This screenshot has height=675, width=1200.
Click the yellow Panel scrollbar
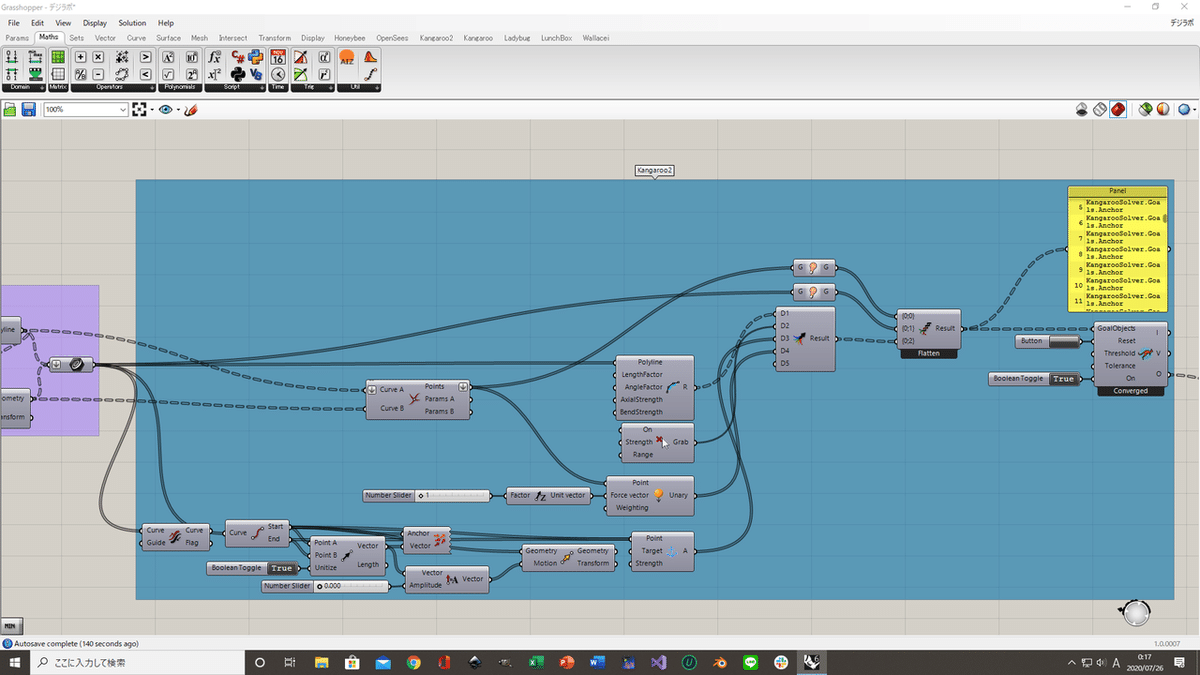pos(1163,218)
